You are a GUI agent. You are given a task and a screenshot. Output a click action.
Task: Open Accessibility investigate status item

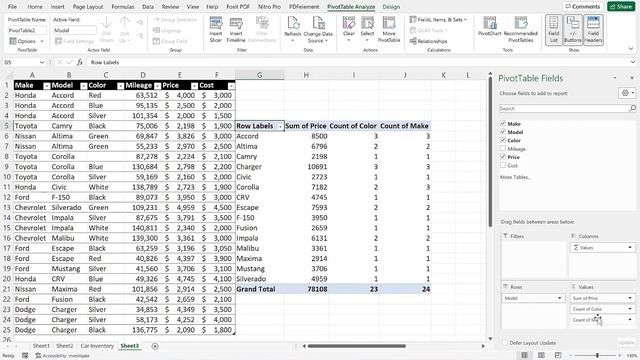[x=62, y=356]
